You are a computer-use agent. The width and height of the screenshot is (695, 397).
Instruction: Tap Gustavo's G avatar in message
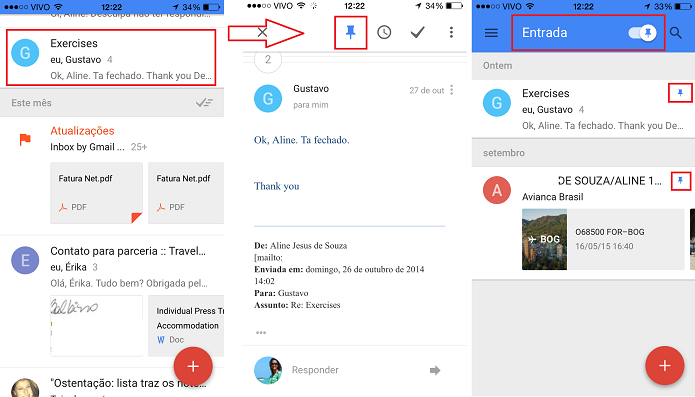[268, 98]
